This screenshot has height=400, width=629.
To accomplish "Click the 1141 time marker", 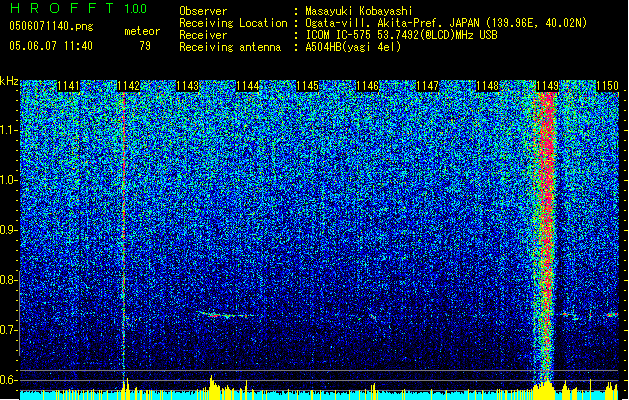I will pos(68,86).
